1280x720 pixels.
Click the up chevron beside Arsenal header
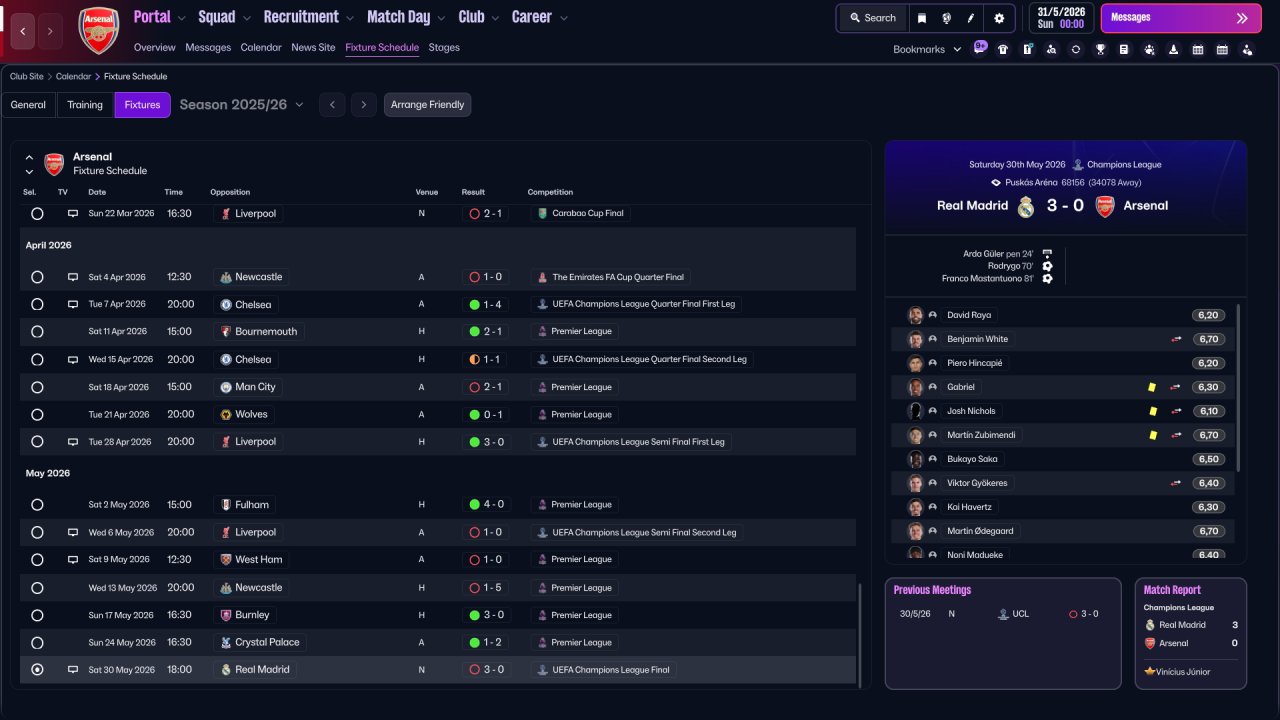pyautogui.click(x=29, y=157)
